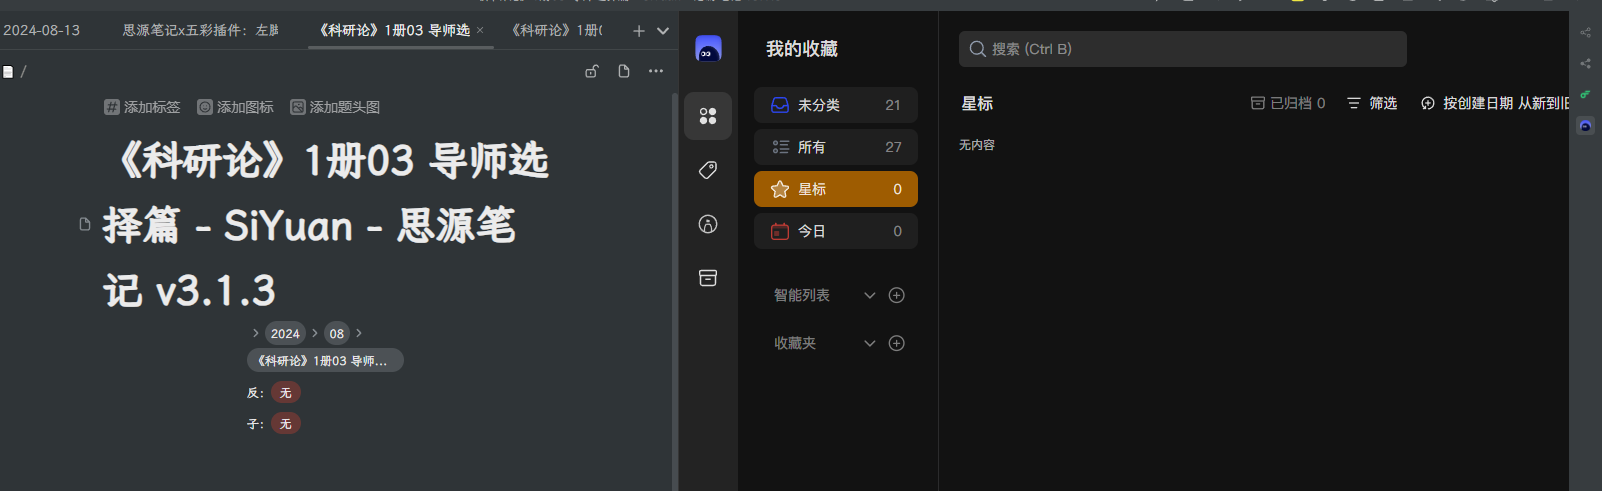Viewport: 1602px width, 491px height.
Task: Collapse the 收藏夹 section chevron
Action: 870,343
